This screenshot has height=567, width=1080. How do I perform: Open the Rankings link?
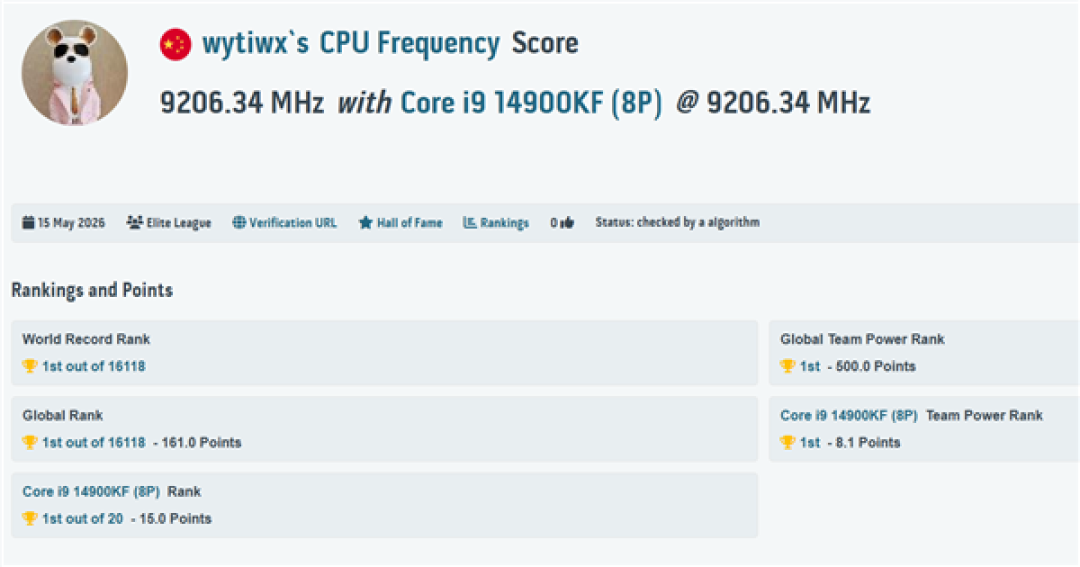click(x=504, y=223)
